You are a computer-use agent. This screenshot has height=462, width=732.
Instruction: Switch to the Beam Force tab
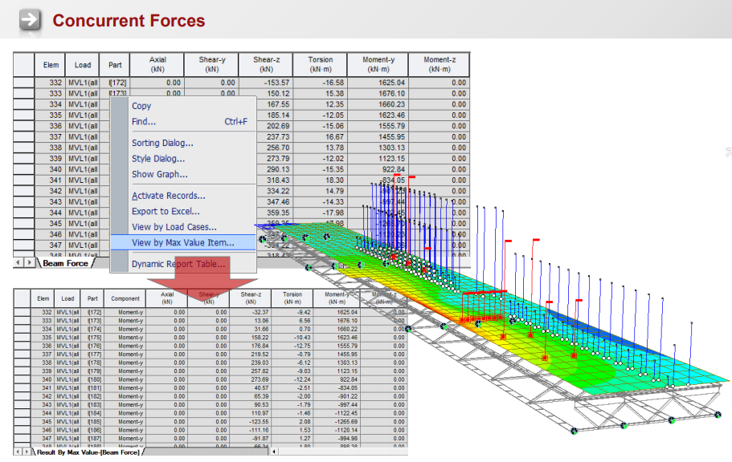click(x=66, y=263)
